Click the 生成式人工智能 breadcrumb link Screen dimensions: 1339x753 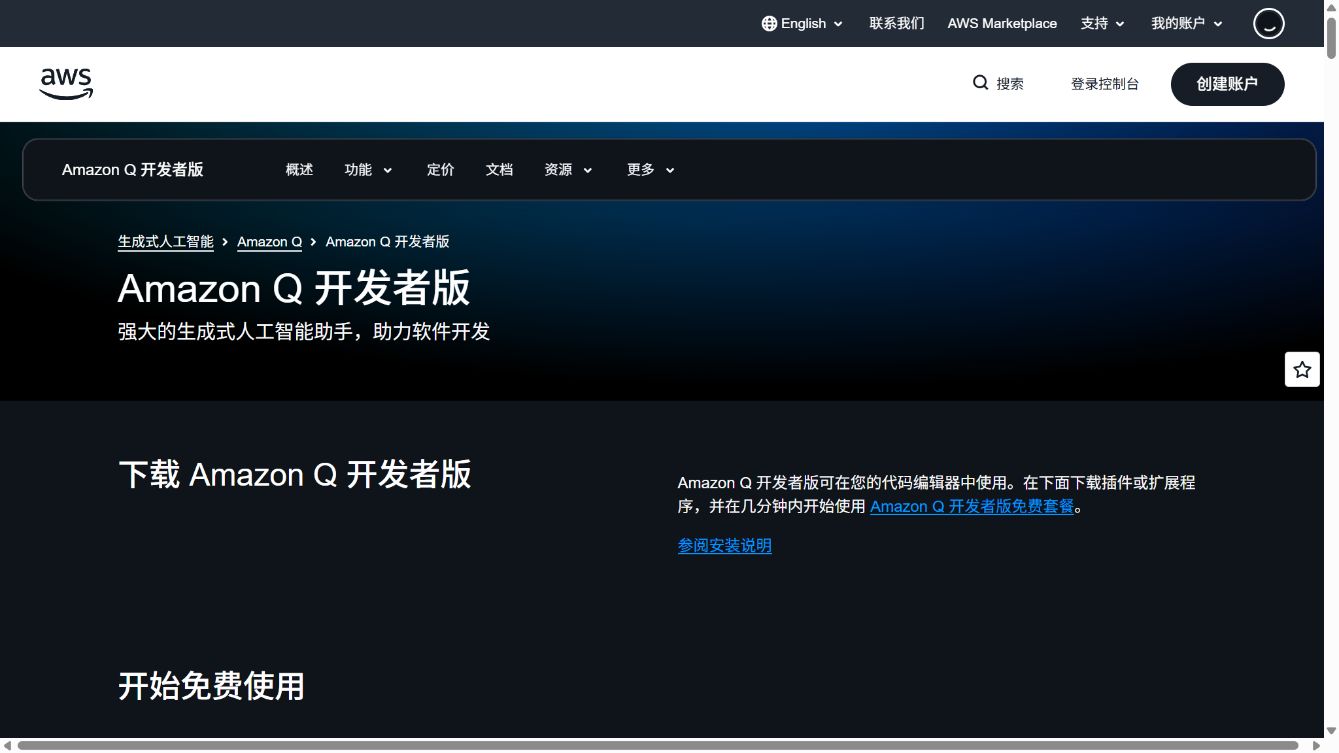[x=166, y=242]
